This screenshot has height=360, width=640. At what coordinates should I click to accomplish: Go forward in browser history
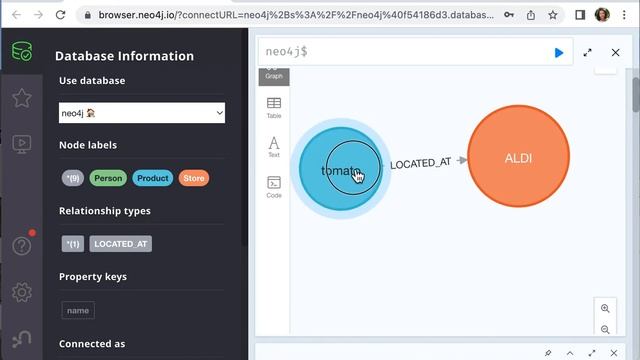click(x=38, y=15)
